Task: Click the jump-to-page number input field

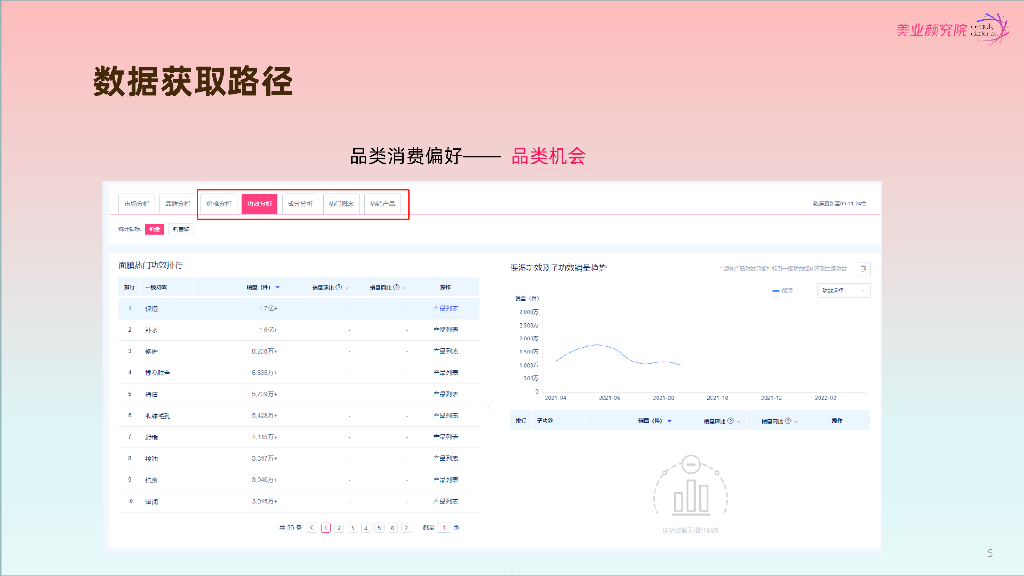Action: (444, 527)
